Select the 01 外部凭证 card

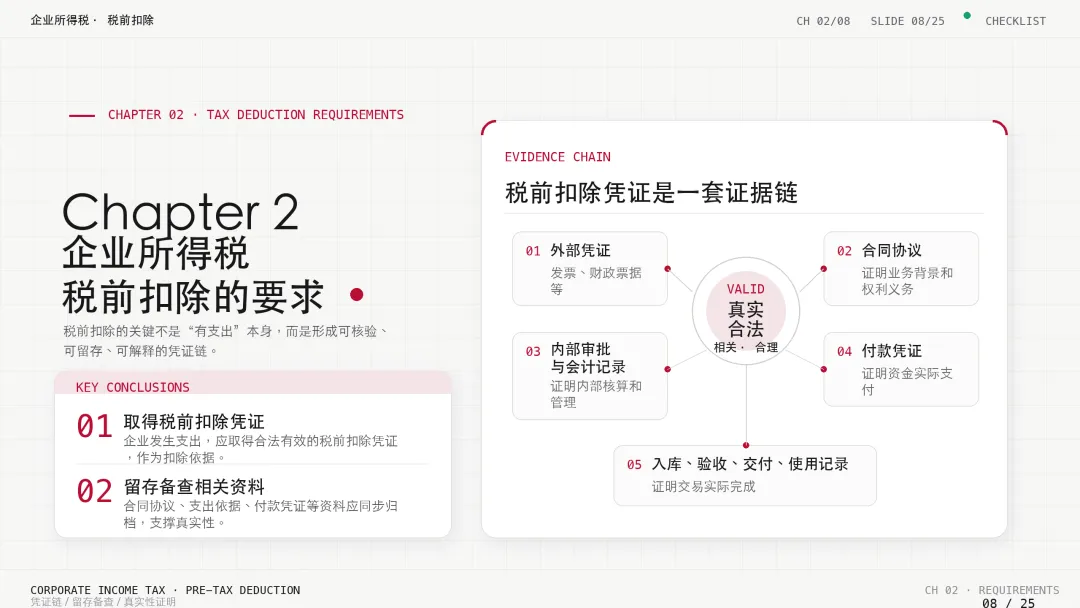point(590,269)
